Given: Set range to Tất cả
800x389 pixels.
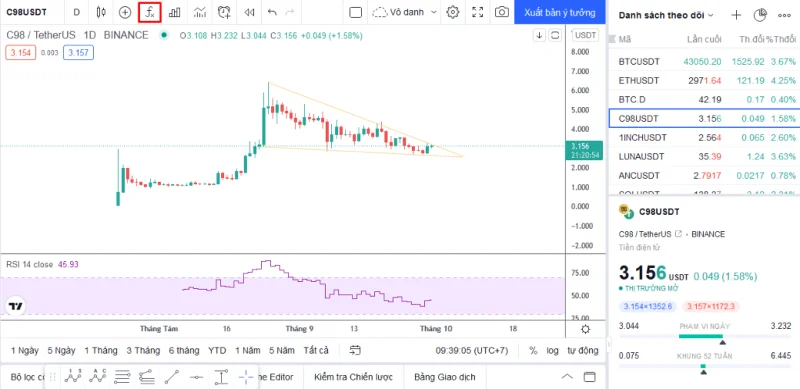Looking at the screenshot, I should pyautogui.click(x=316, y=351).
